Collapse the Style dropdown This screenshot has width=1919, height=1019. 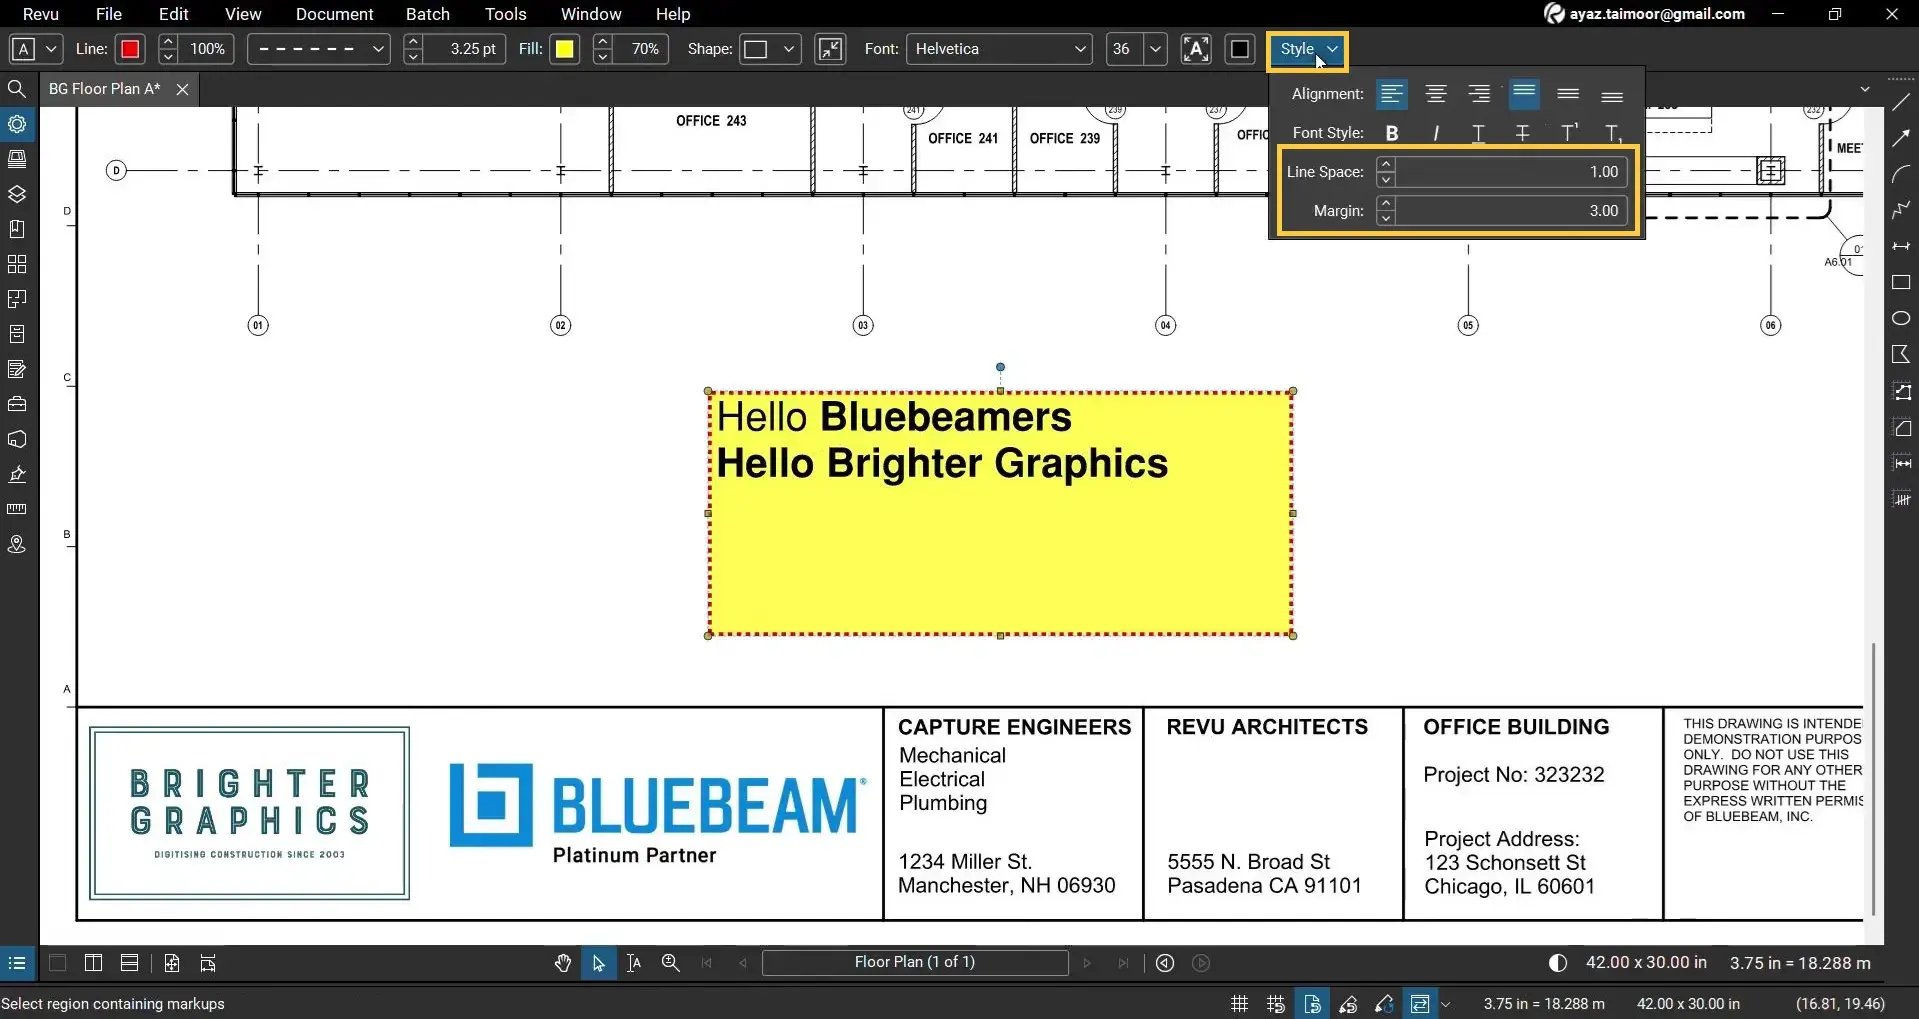(1306, 48)
